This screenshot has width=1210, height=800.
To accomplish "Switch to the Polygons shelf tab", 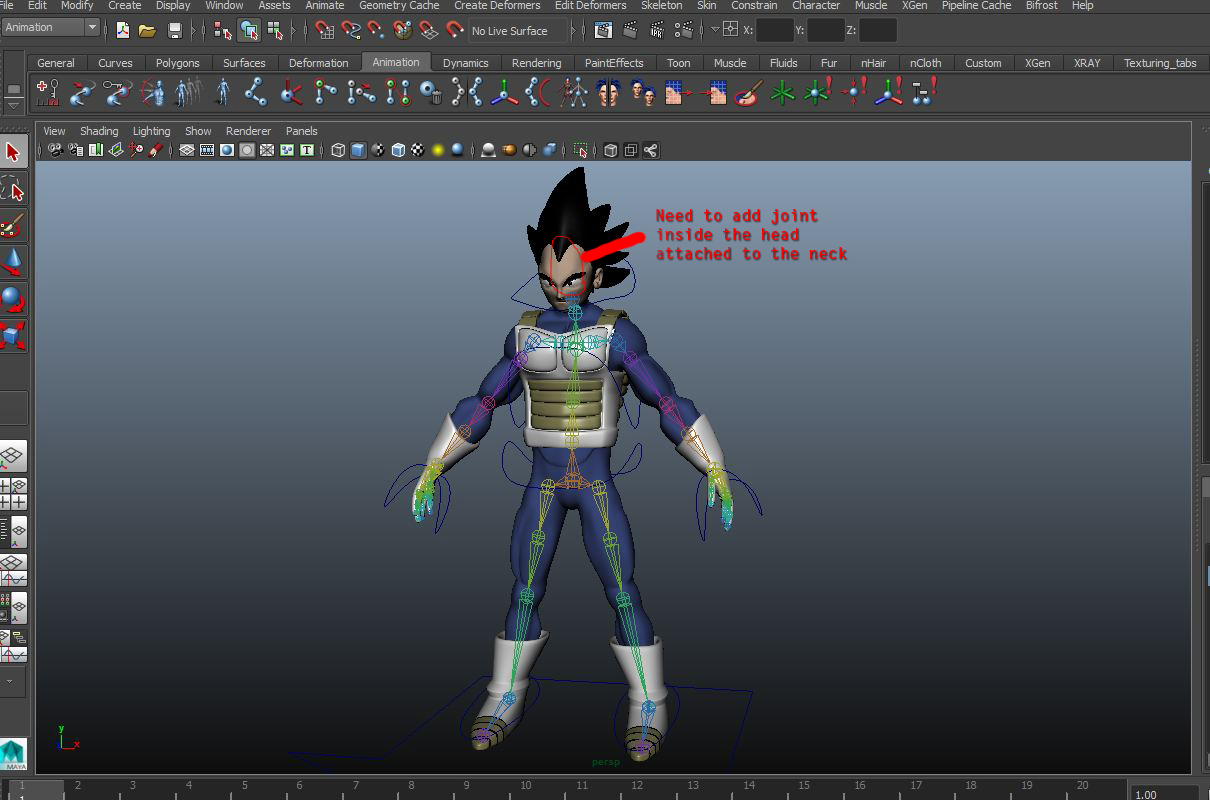I will [x=177, y=62].
